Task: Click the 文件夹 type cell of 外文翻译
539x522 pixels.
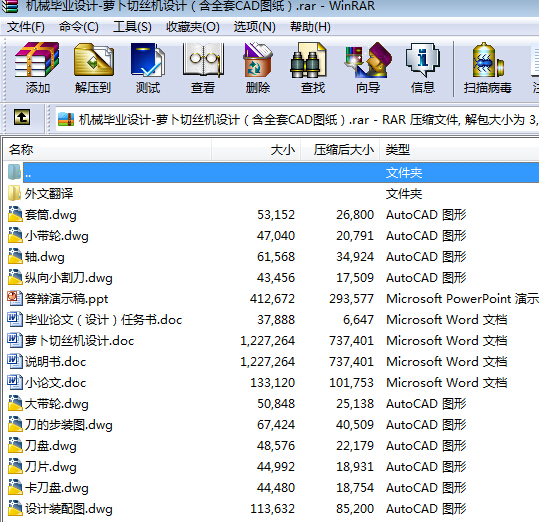Action: coord(404,194)
